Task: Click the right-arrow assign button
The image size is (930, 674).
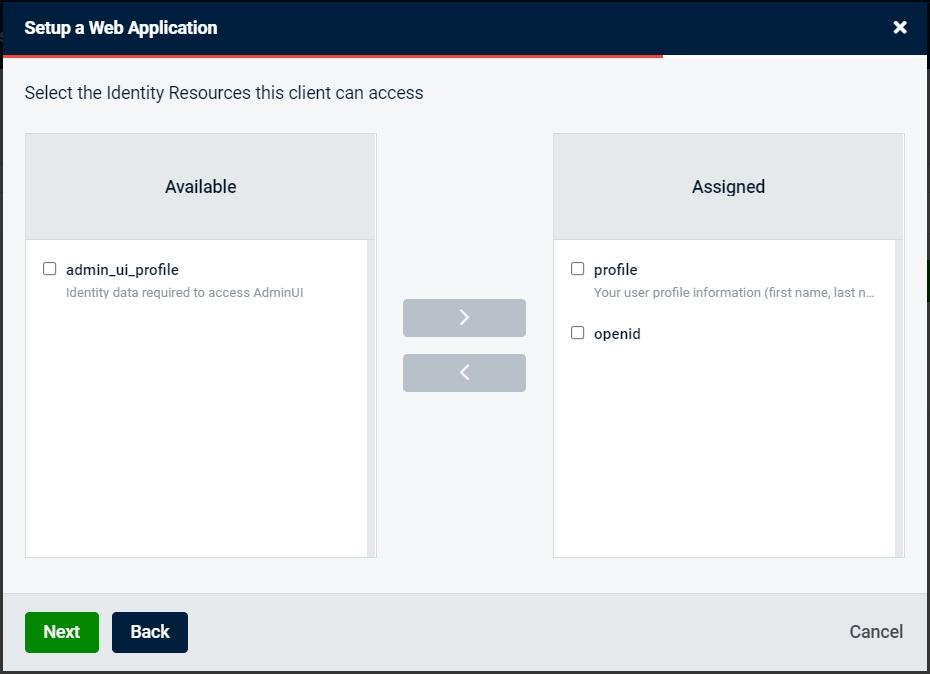Action: (464, 318)
